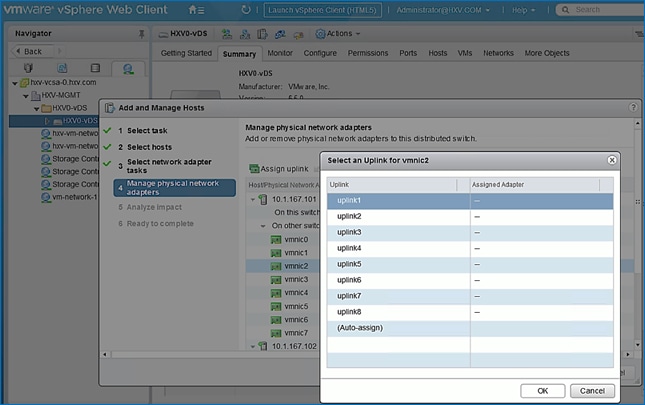Open the Administrator@HXV.COM dropdown
This screenshot has height=405, width=645.
coord(443,10)
